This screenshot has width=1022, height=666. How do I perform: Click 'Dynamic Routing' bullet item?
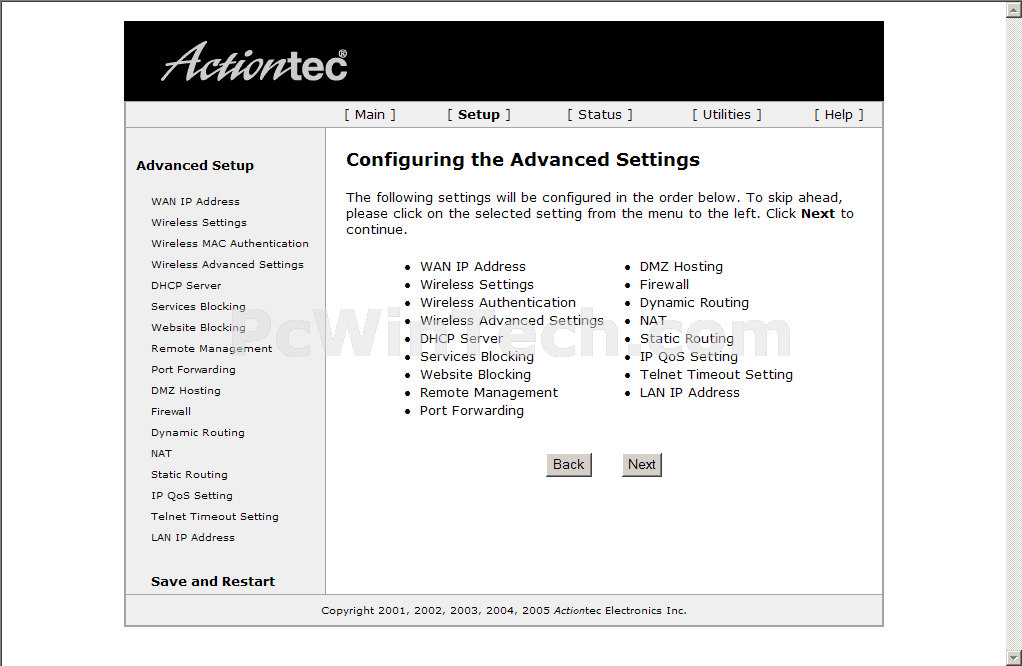(x=694, y=302)
